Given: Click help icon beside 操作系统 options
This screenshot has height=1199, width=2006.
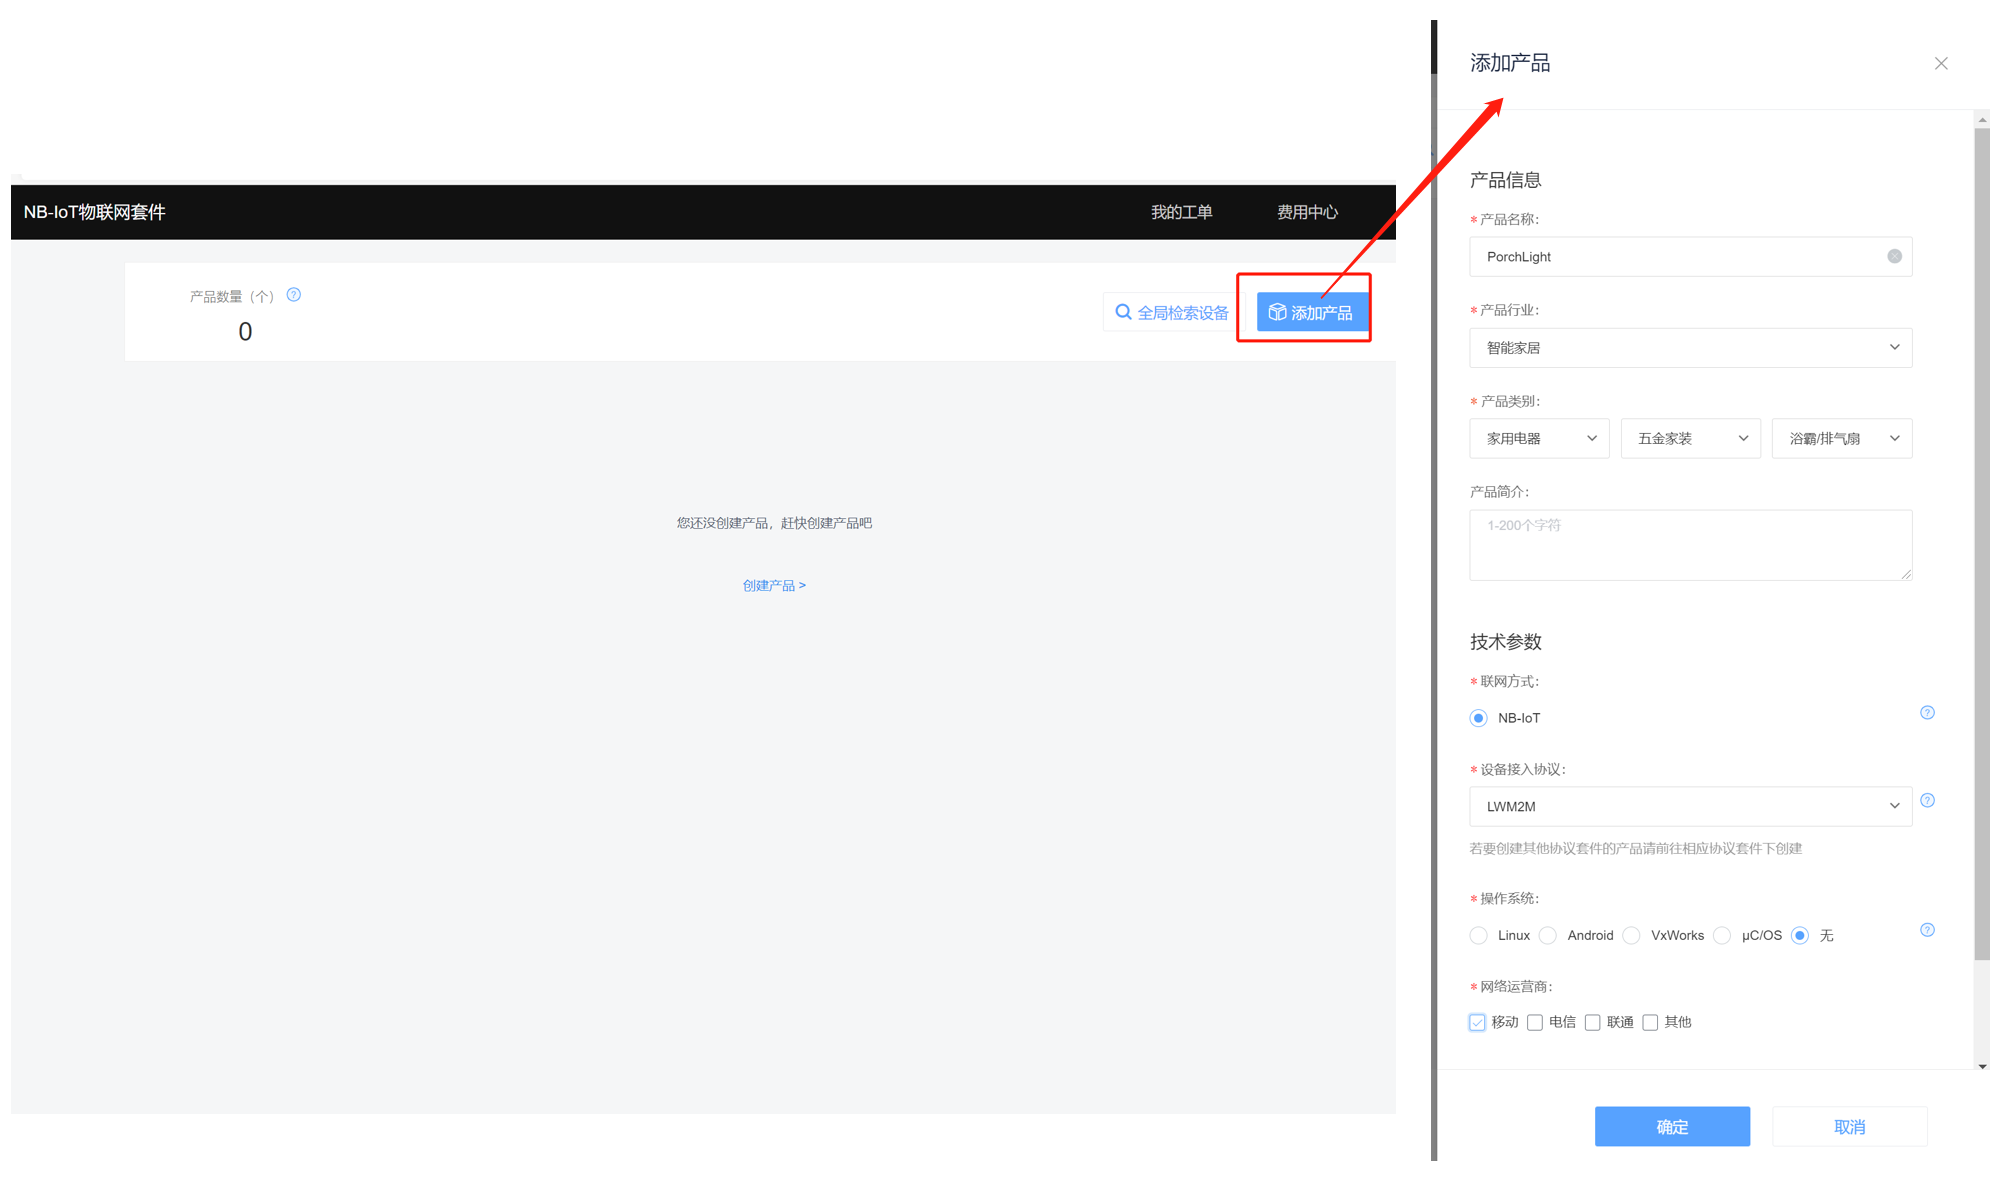Looking at the screenshot, I should [x=1927, y=930].
